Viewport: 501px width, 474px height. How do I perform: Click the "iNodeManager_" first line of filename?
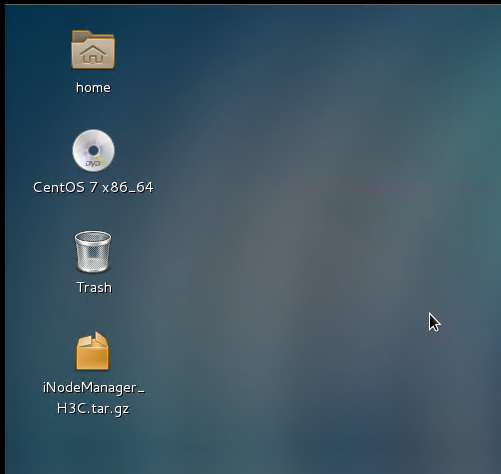tap(94, 388)
